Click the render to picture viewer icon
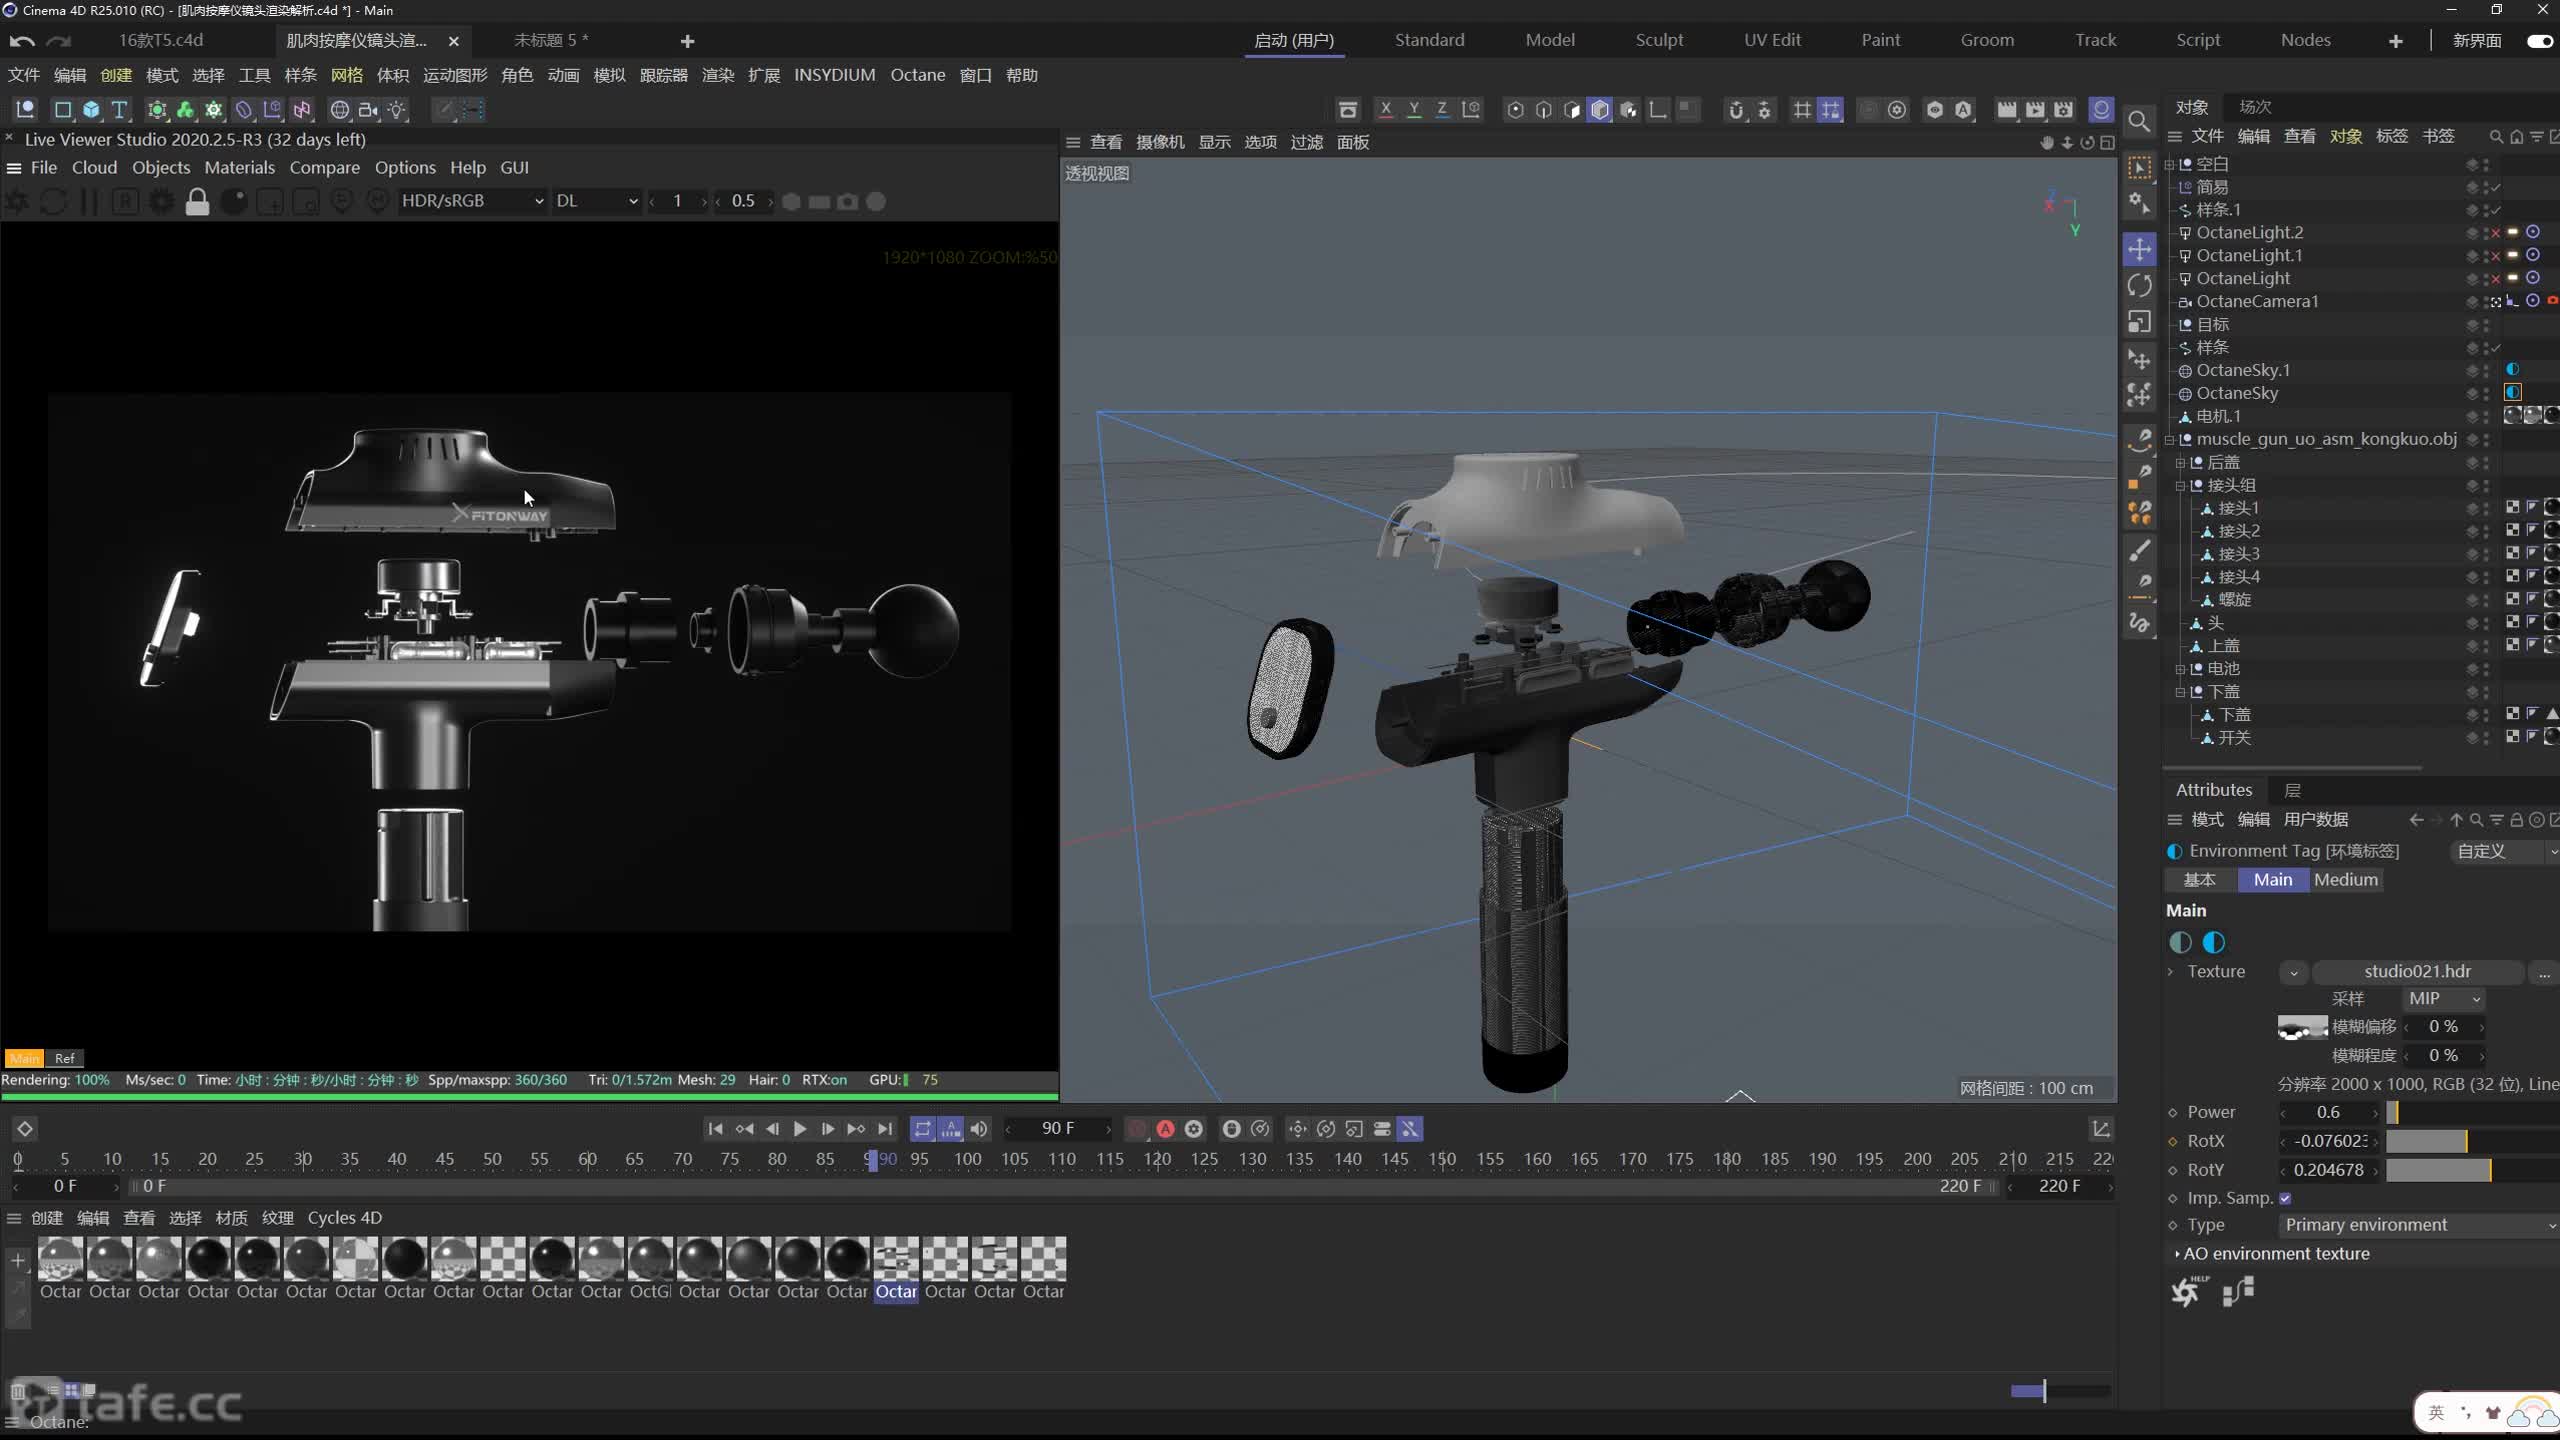This screenshot has width=2560, height=1440. (x=2035, y=110)
